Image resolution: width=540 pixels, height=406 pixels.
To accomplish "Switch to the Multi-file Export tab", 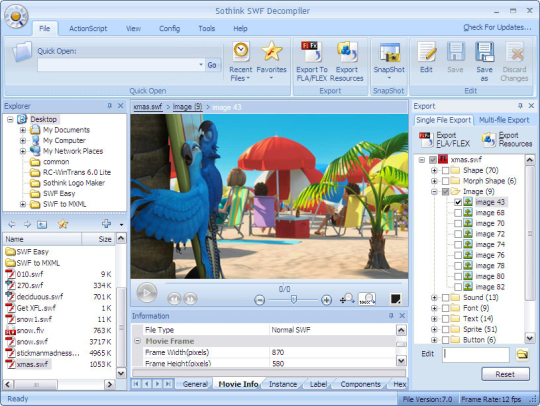I will 504,120.
